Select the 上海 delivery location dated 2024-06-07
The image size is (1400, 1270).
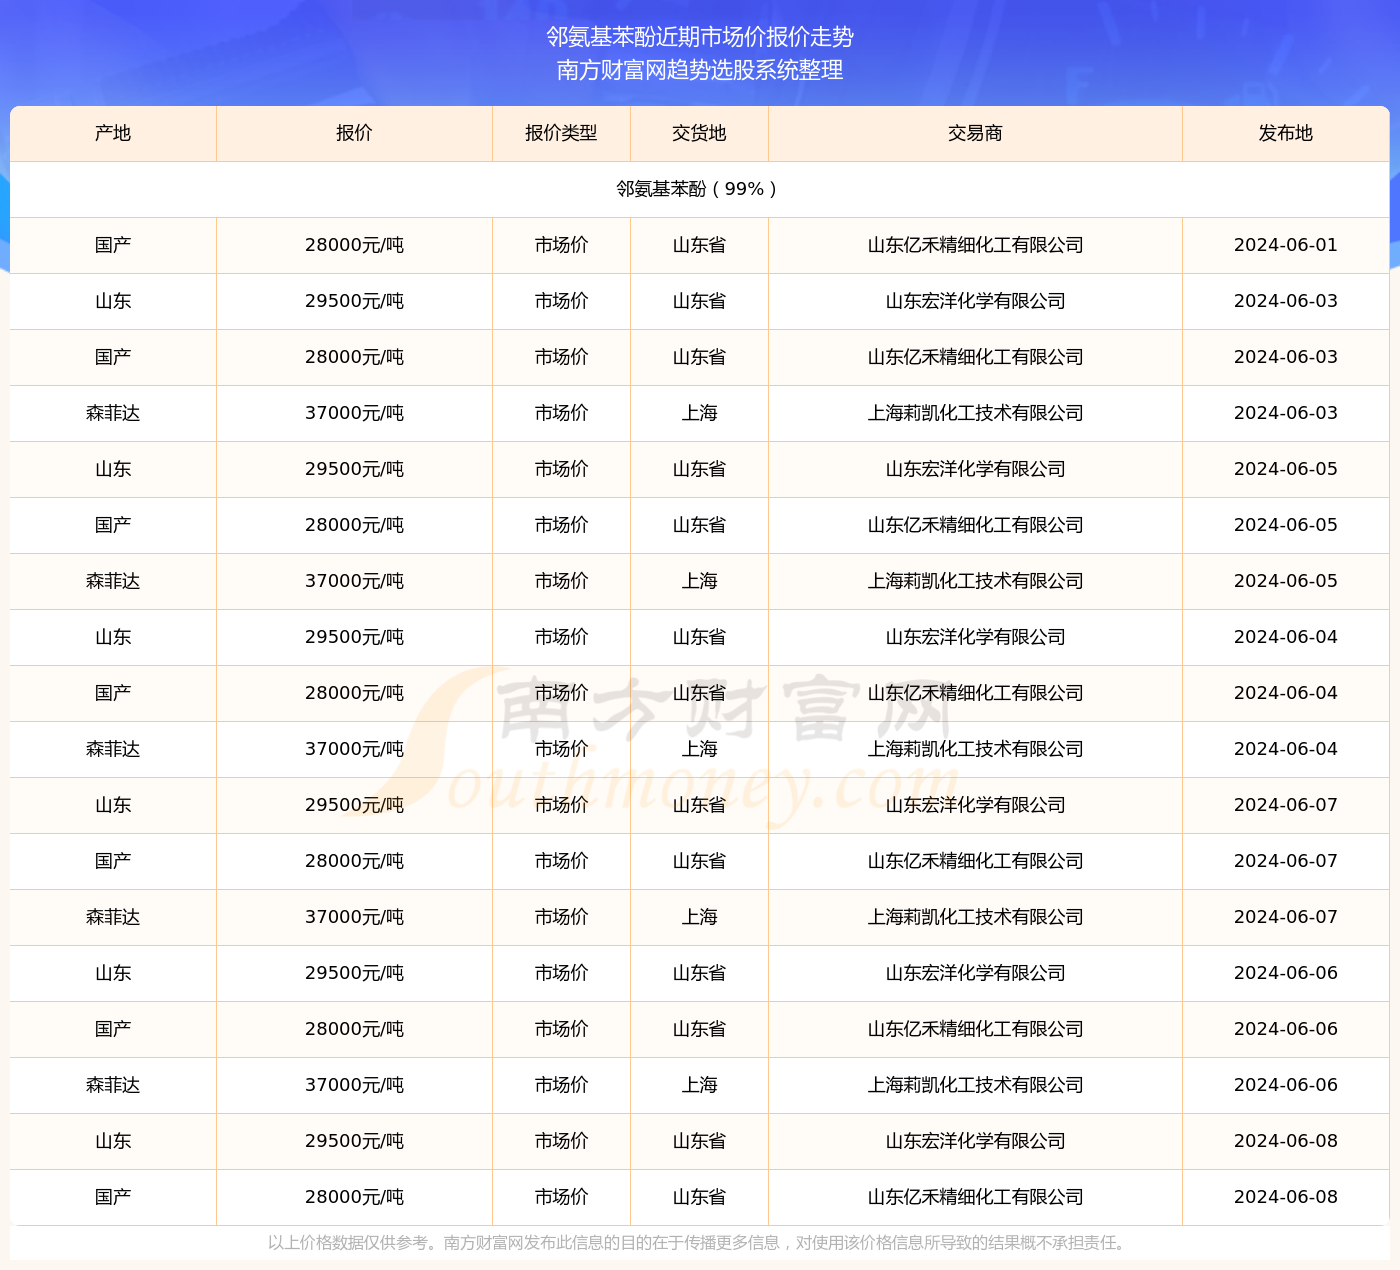(698, 917)
